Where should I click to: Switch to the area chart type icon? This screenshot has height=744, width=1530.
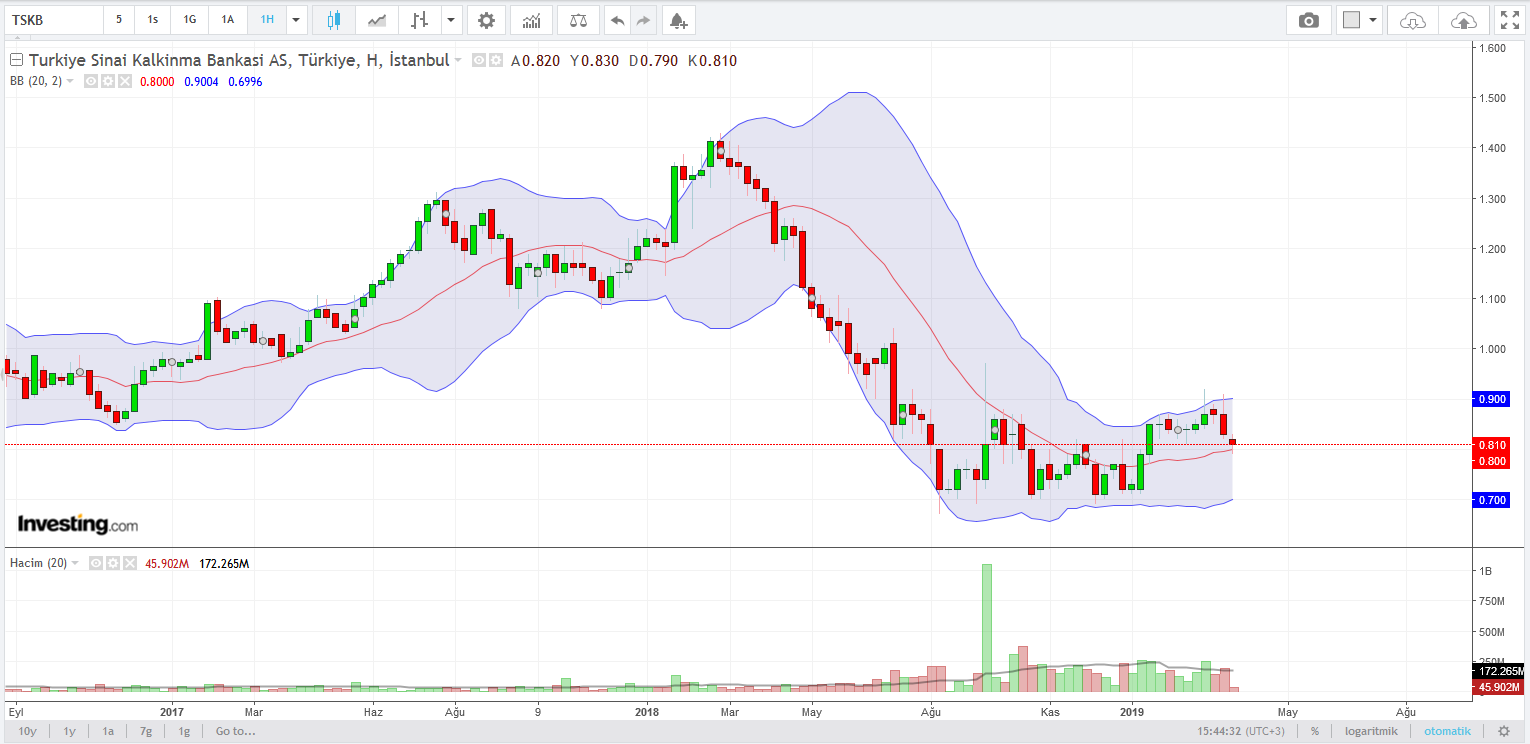(x=377, y=19)
